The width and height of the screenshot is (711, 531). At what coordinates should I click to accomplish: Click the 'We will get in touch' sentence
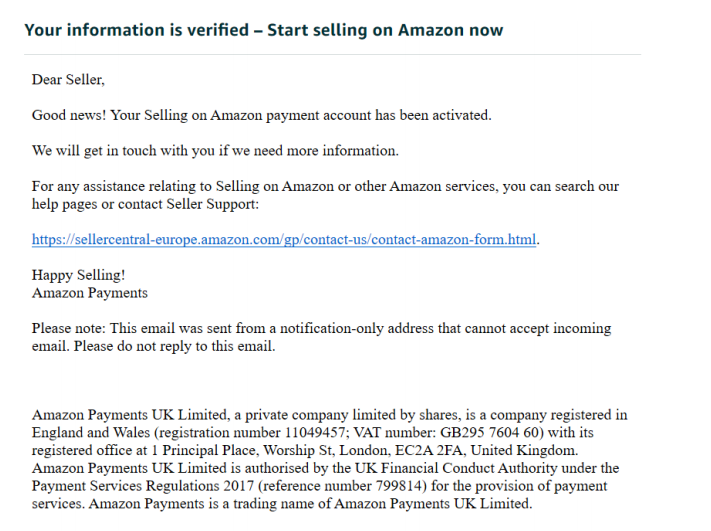[215, 151]
